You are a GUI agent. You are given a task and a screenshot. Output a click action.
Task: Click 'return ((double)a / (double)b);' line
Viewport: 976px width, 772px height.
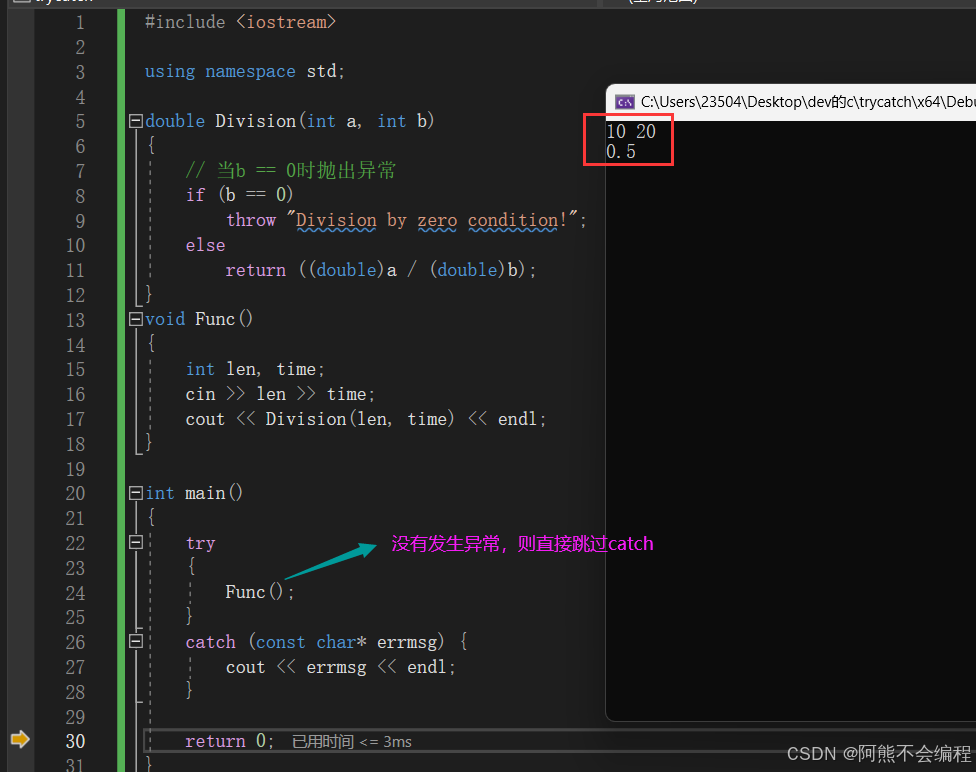pyautogui.click(x=380, y=270)
